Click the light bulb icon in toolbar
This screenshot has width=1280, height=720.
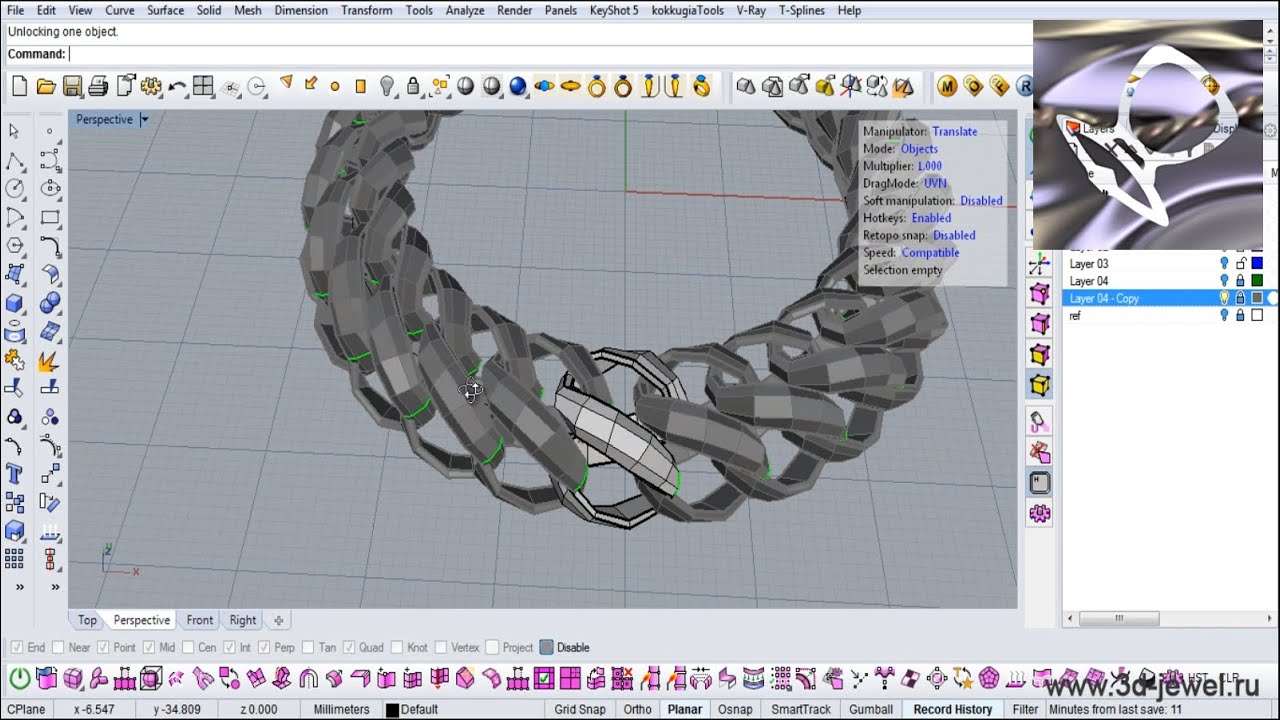[387, 87]
